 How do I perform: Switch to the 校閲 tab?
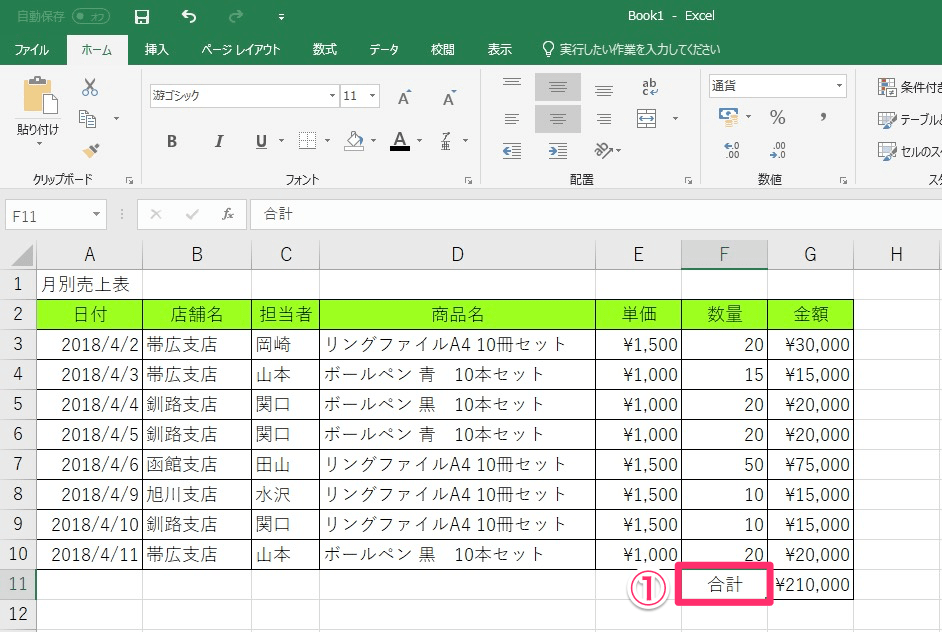[443, 50]
